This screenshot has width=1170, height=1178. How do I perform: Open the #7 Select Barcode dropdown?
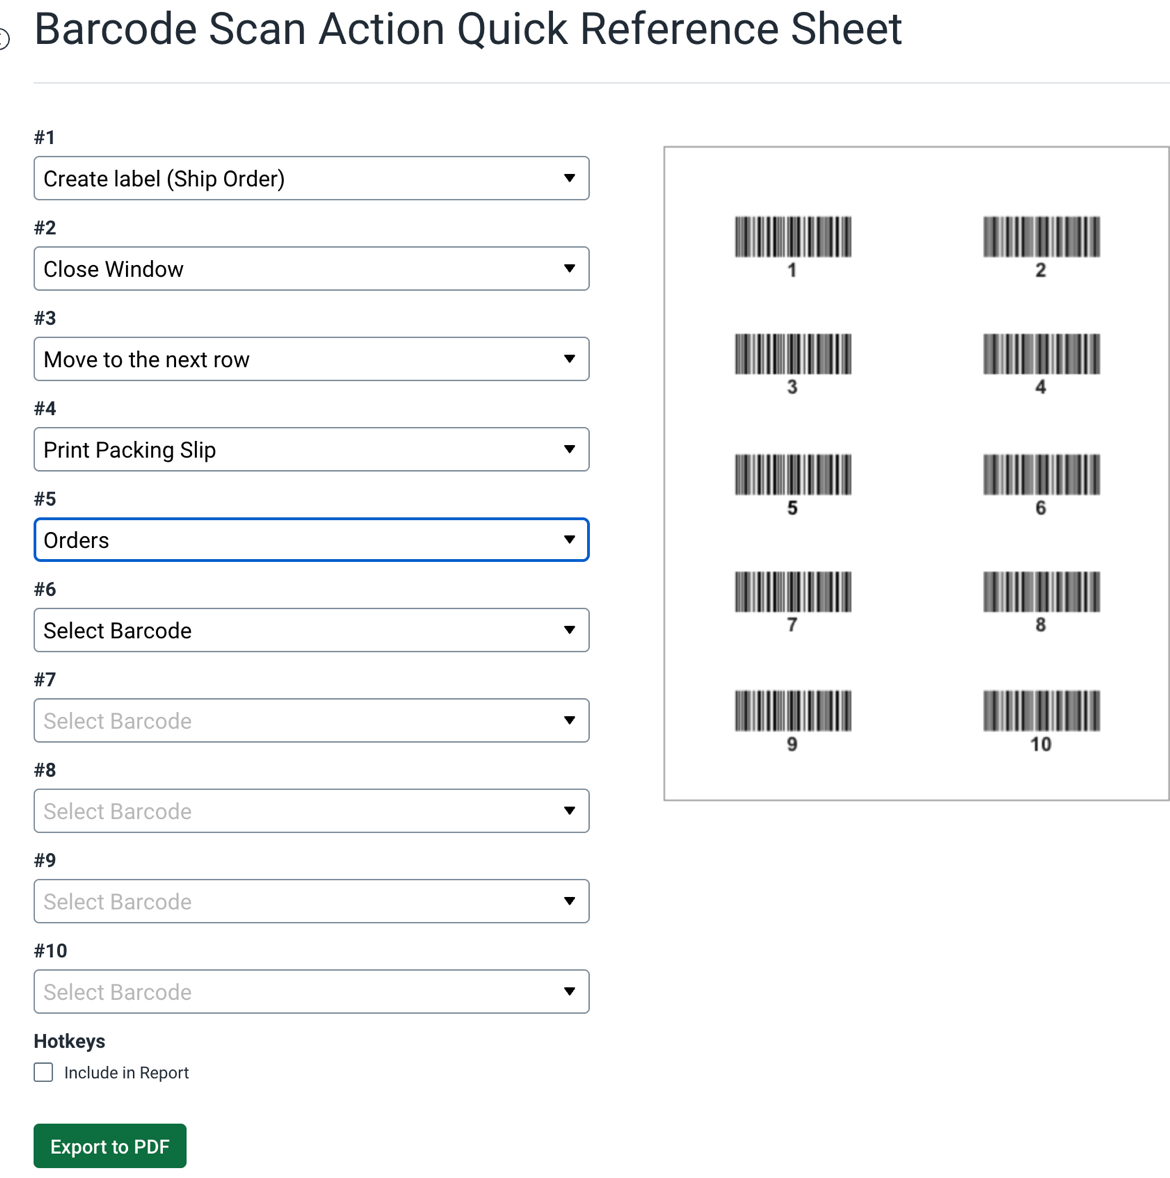coord(311,720)
